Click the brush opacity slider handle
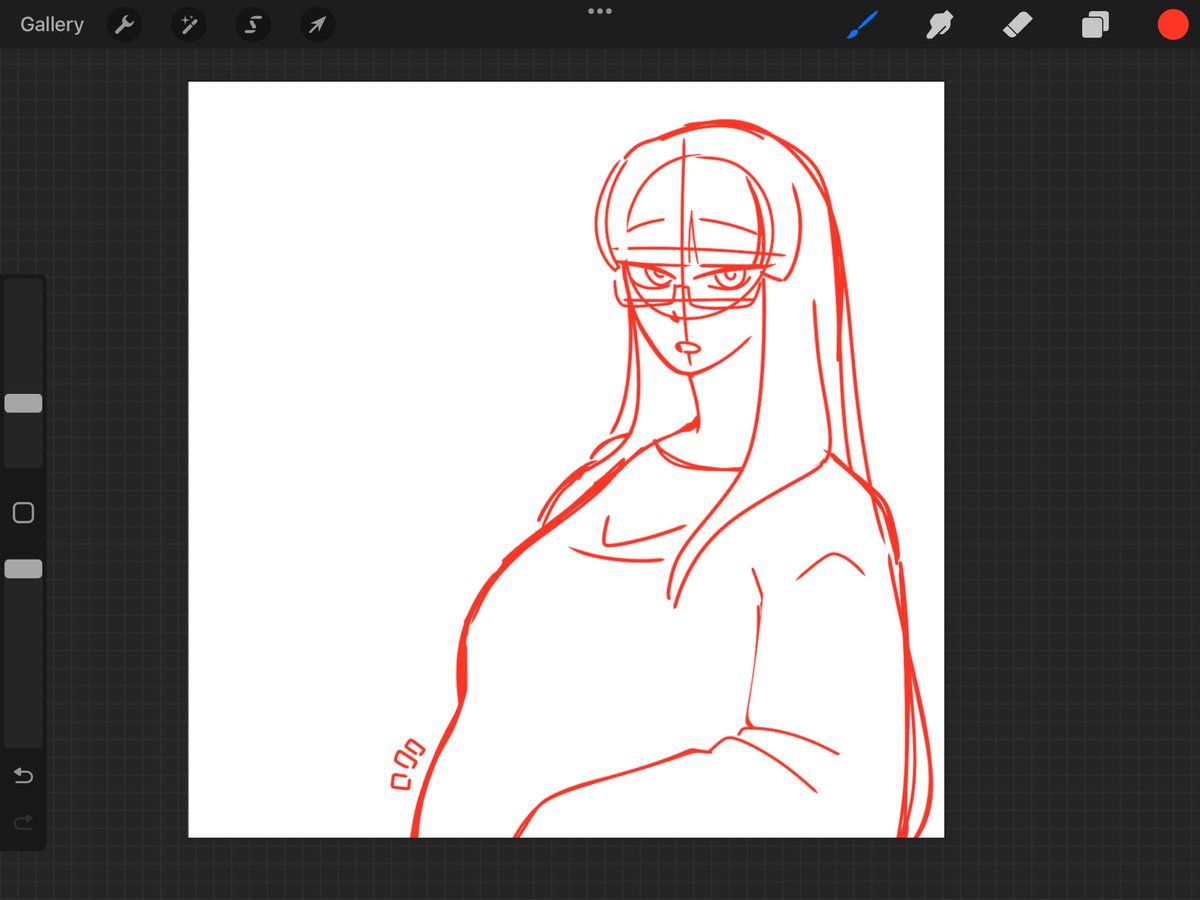 pyautogui.click(x=23, y=569)
